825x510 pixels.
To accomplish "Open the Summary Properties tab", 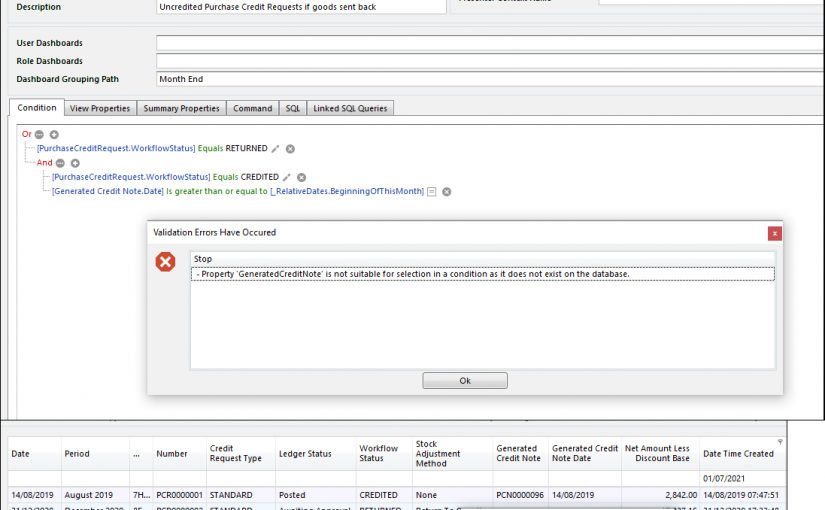I will pos(182,108).
